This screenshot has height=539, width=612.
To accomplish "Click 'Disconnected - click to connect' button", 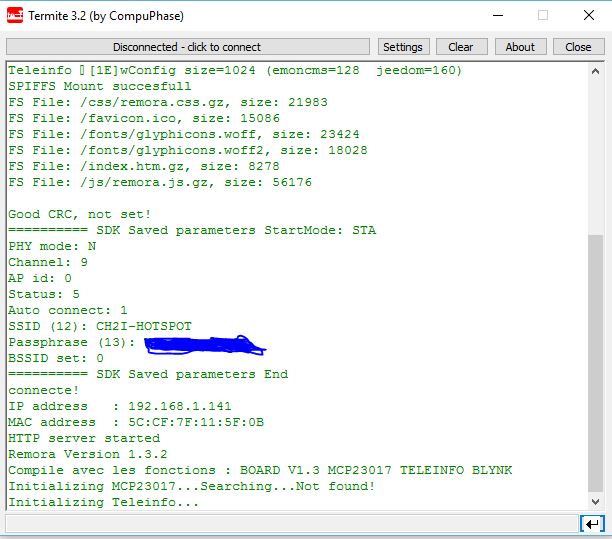I will 188,47.
